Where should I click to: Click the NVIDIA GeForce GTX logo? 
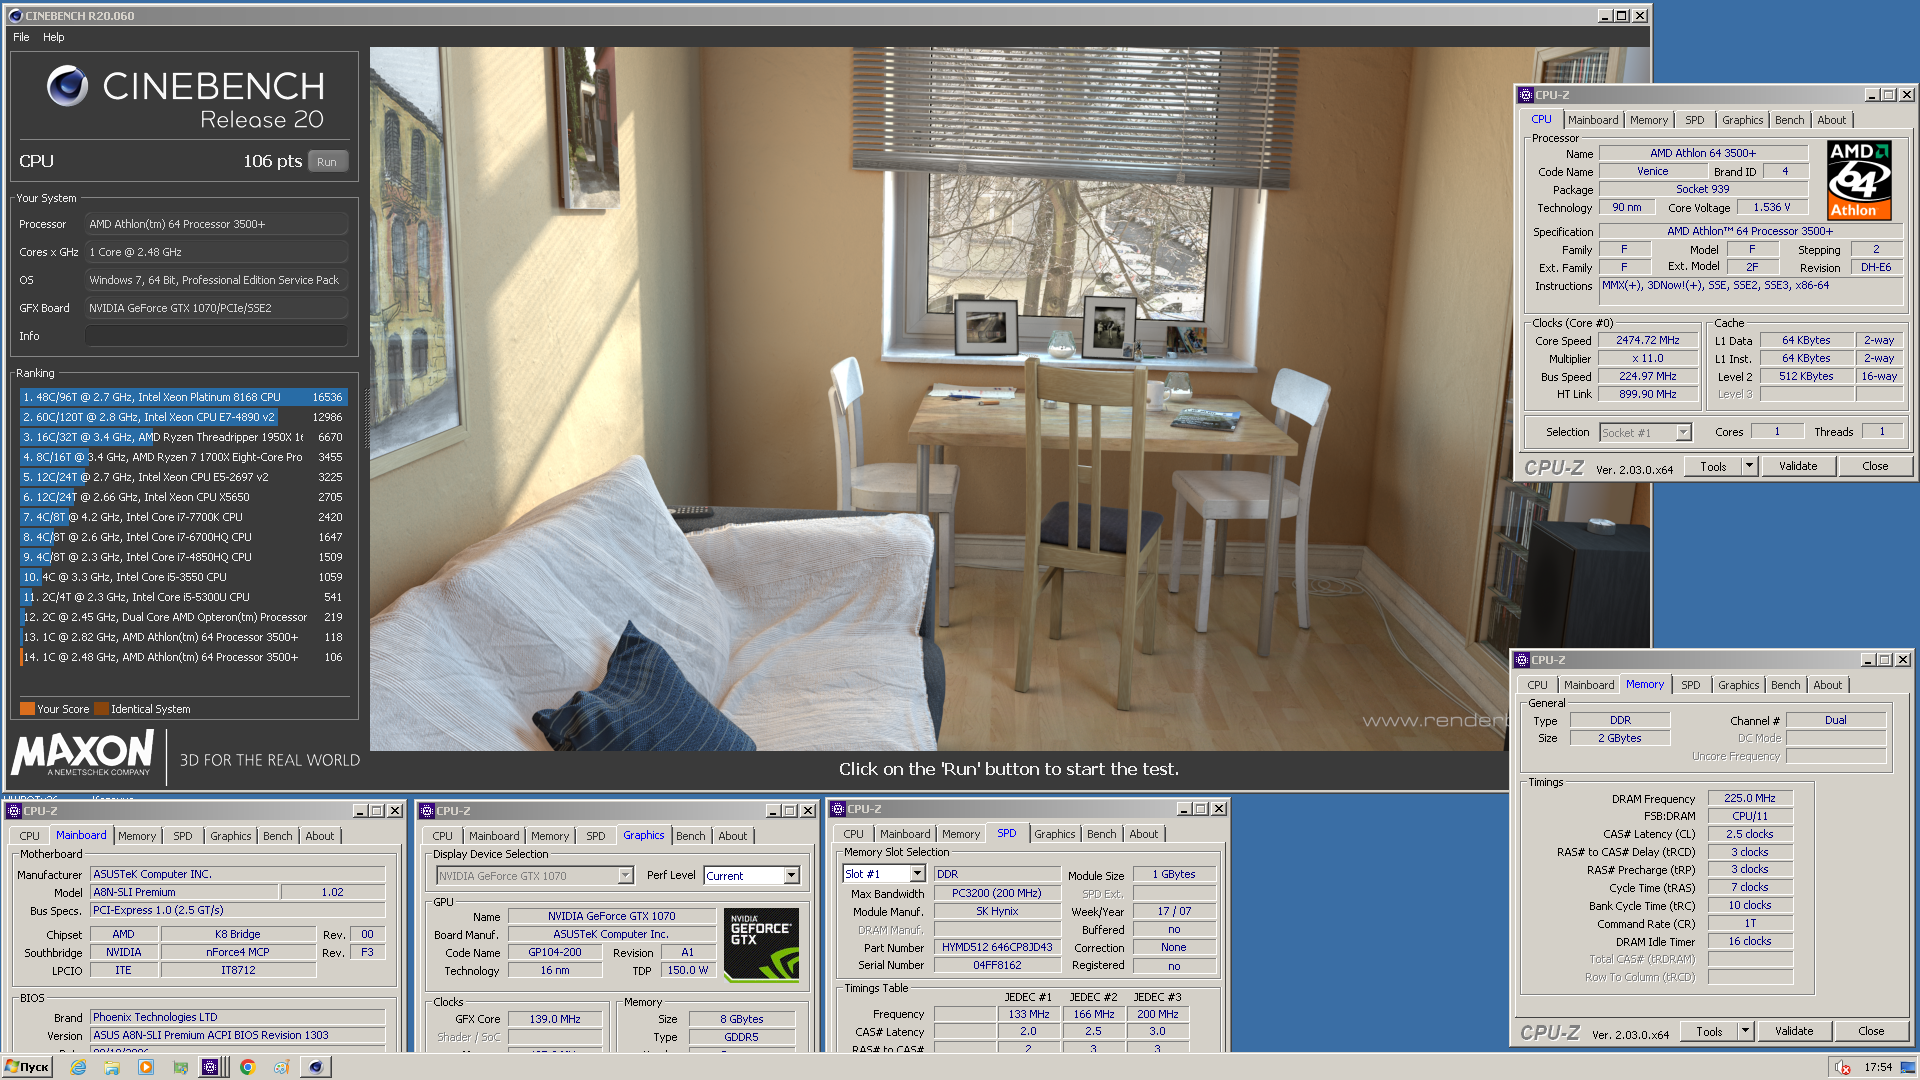[761, 944]
